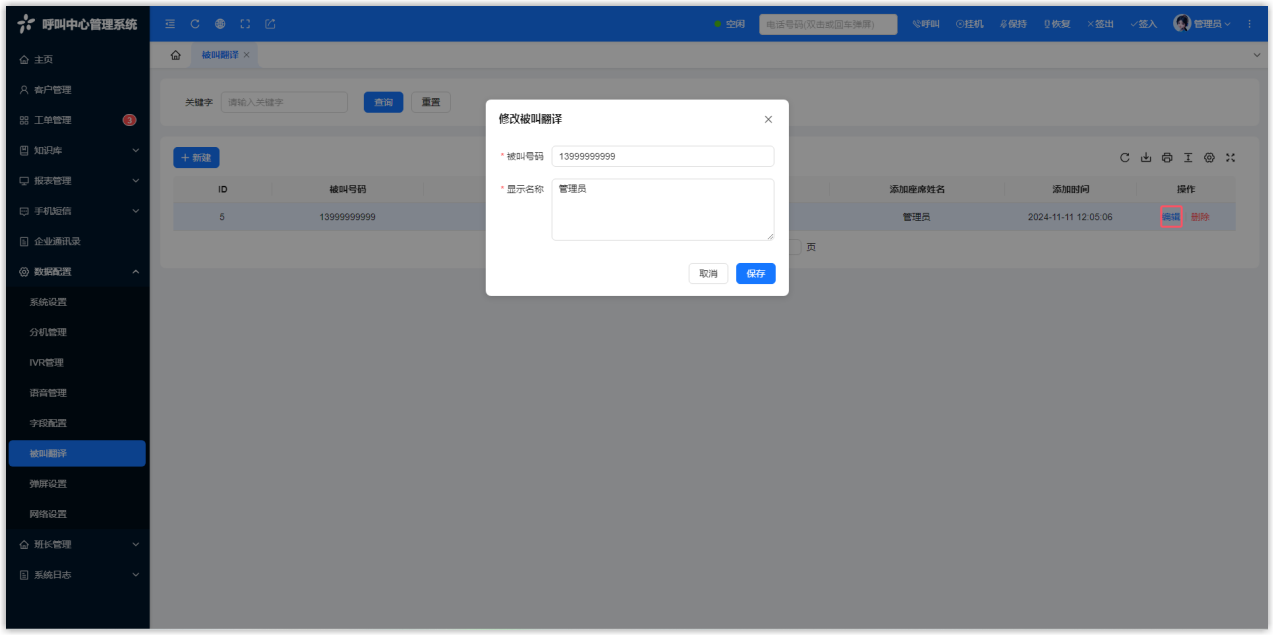Open the 管理员 user dropdown
The height and width of the screenshot is (636, 1274).
(x=1203, y=24)
